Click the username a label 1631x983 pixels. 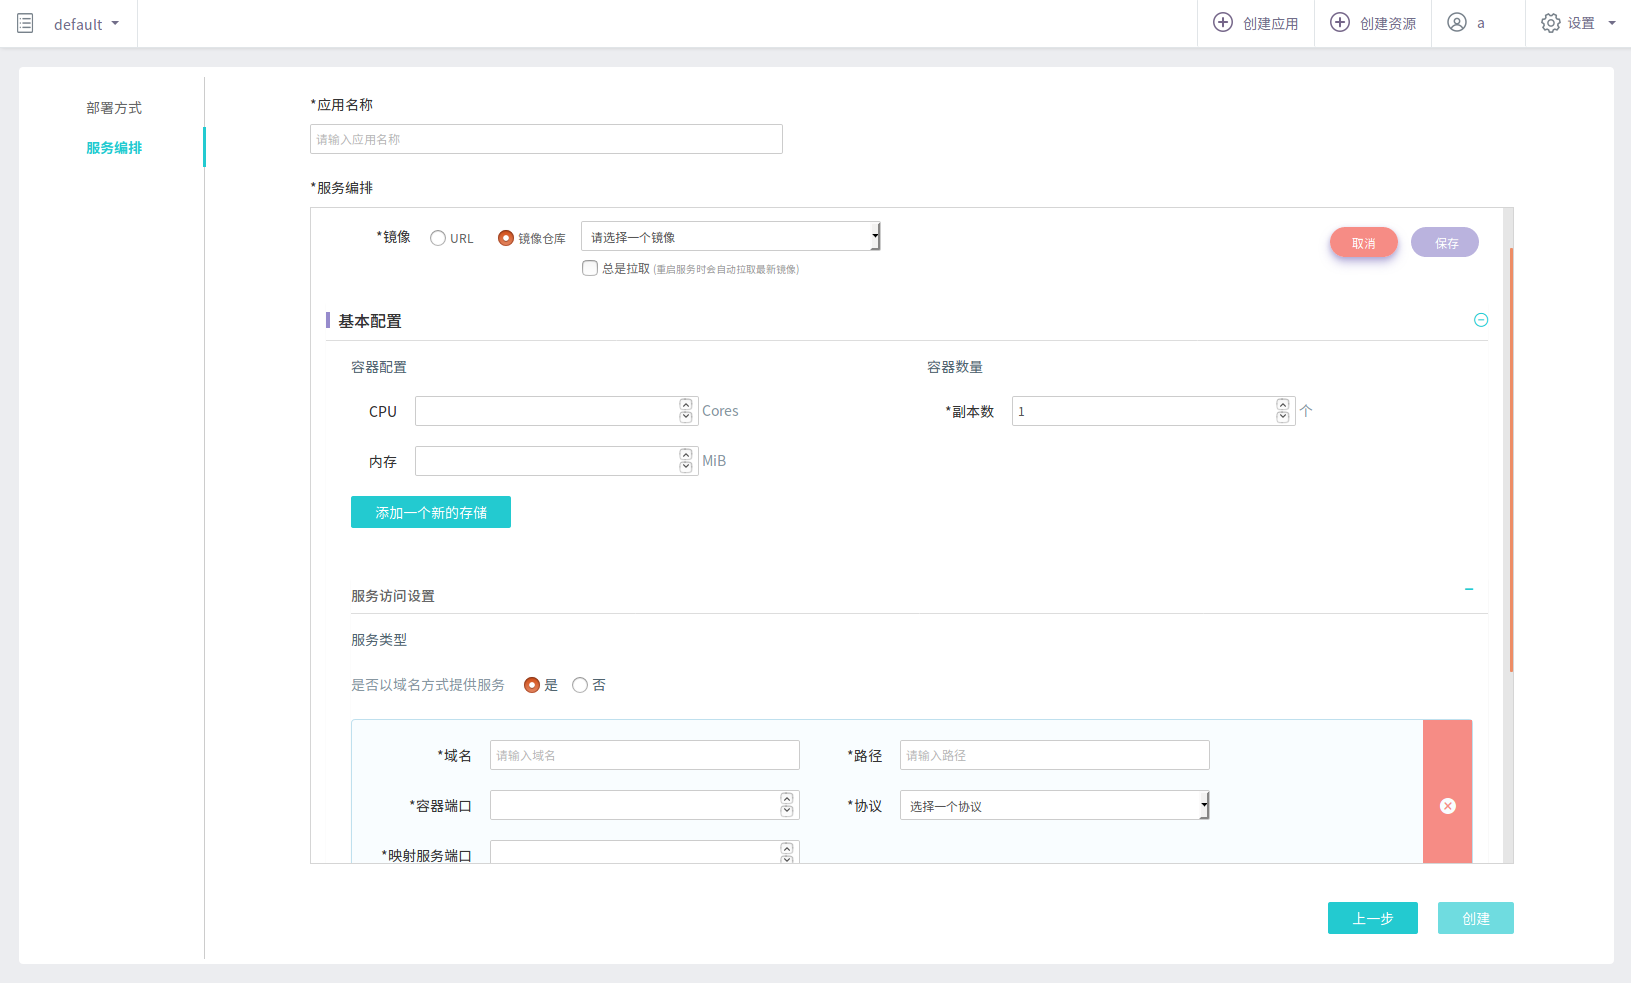coord(1481,24)
